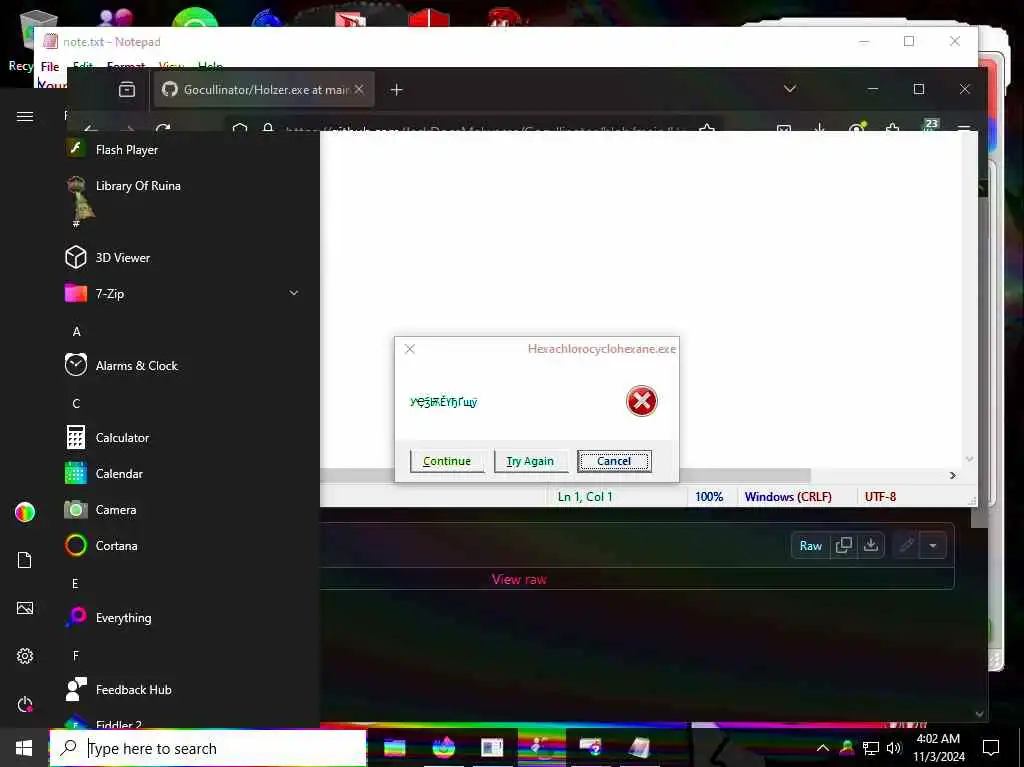Open Flash Player from Start menu
This screenshot has width=1024, height=767.
pos(126,150)
